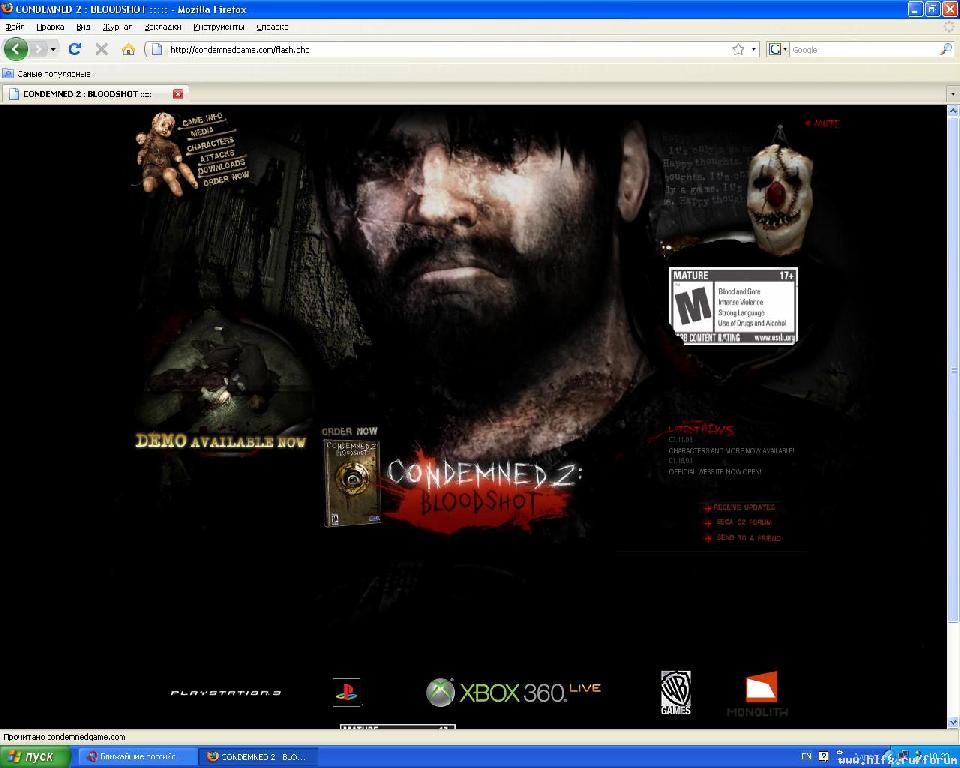Click the help icon in system tray

823,756
